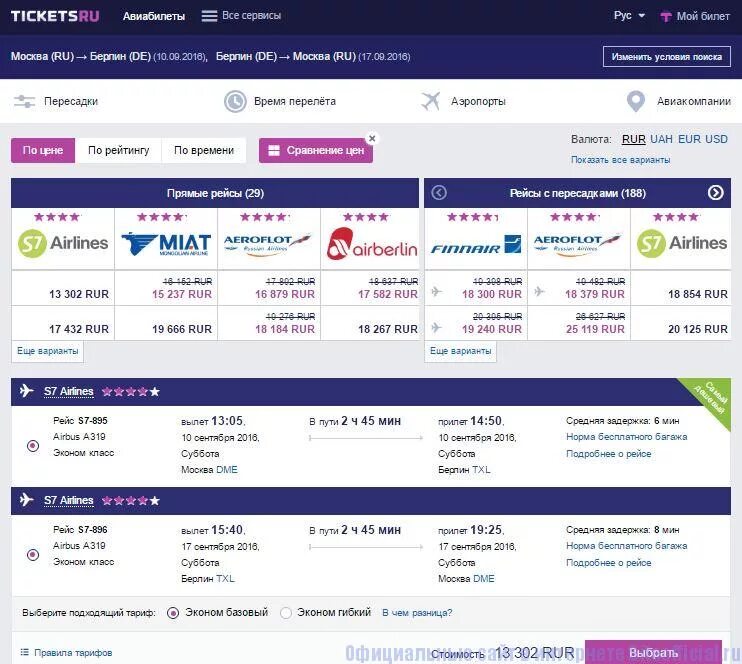Open the Пересадки filter sliders icon
742x664 pixels.
(24, 101)
